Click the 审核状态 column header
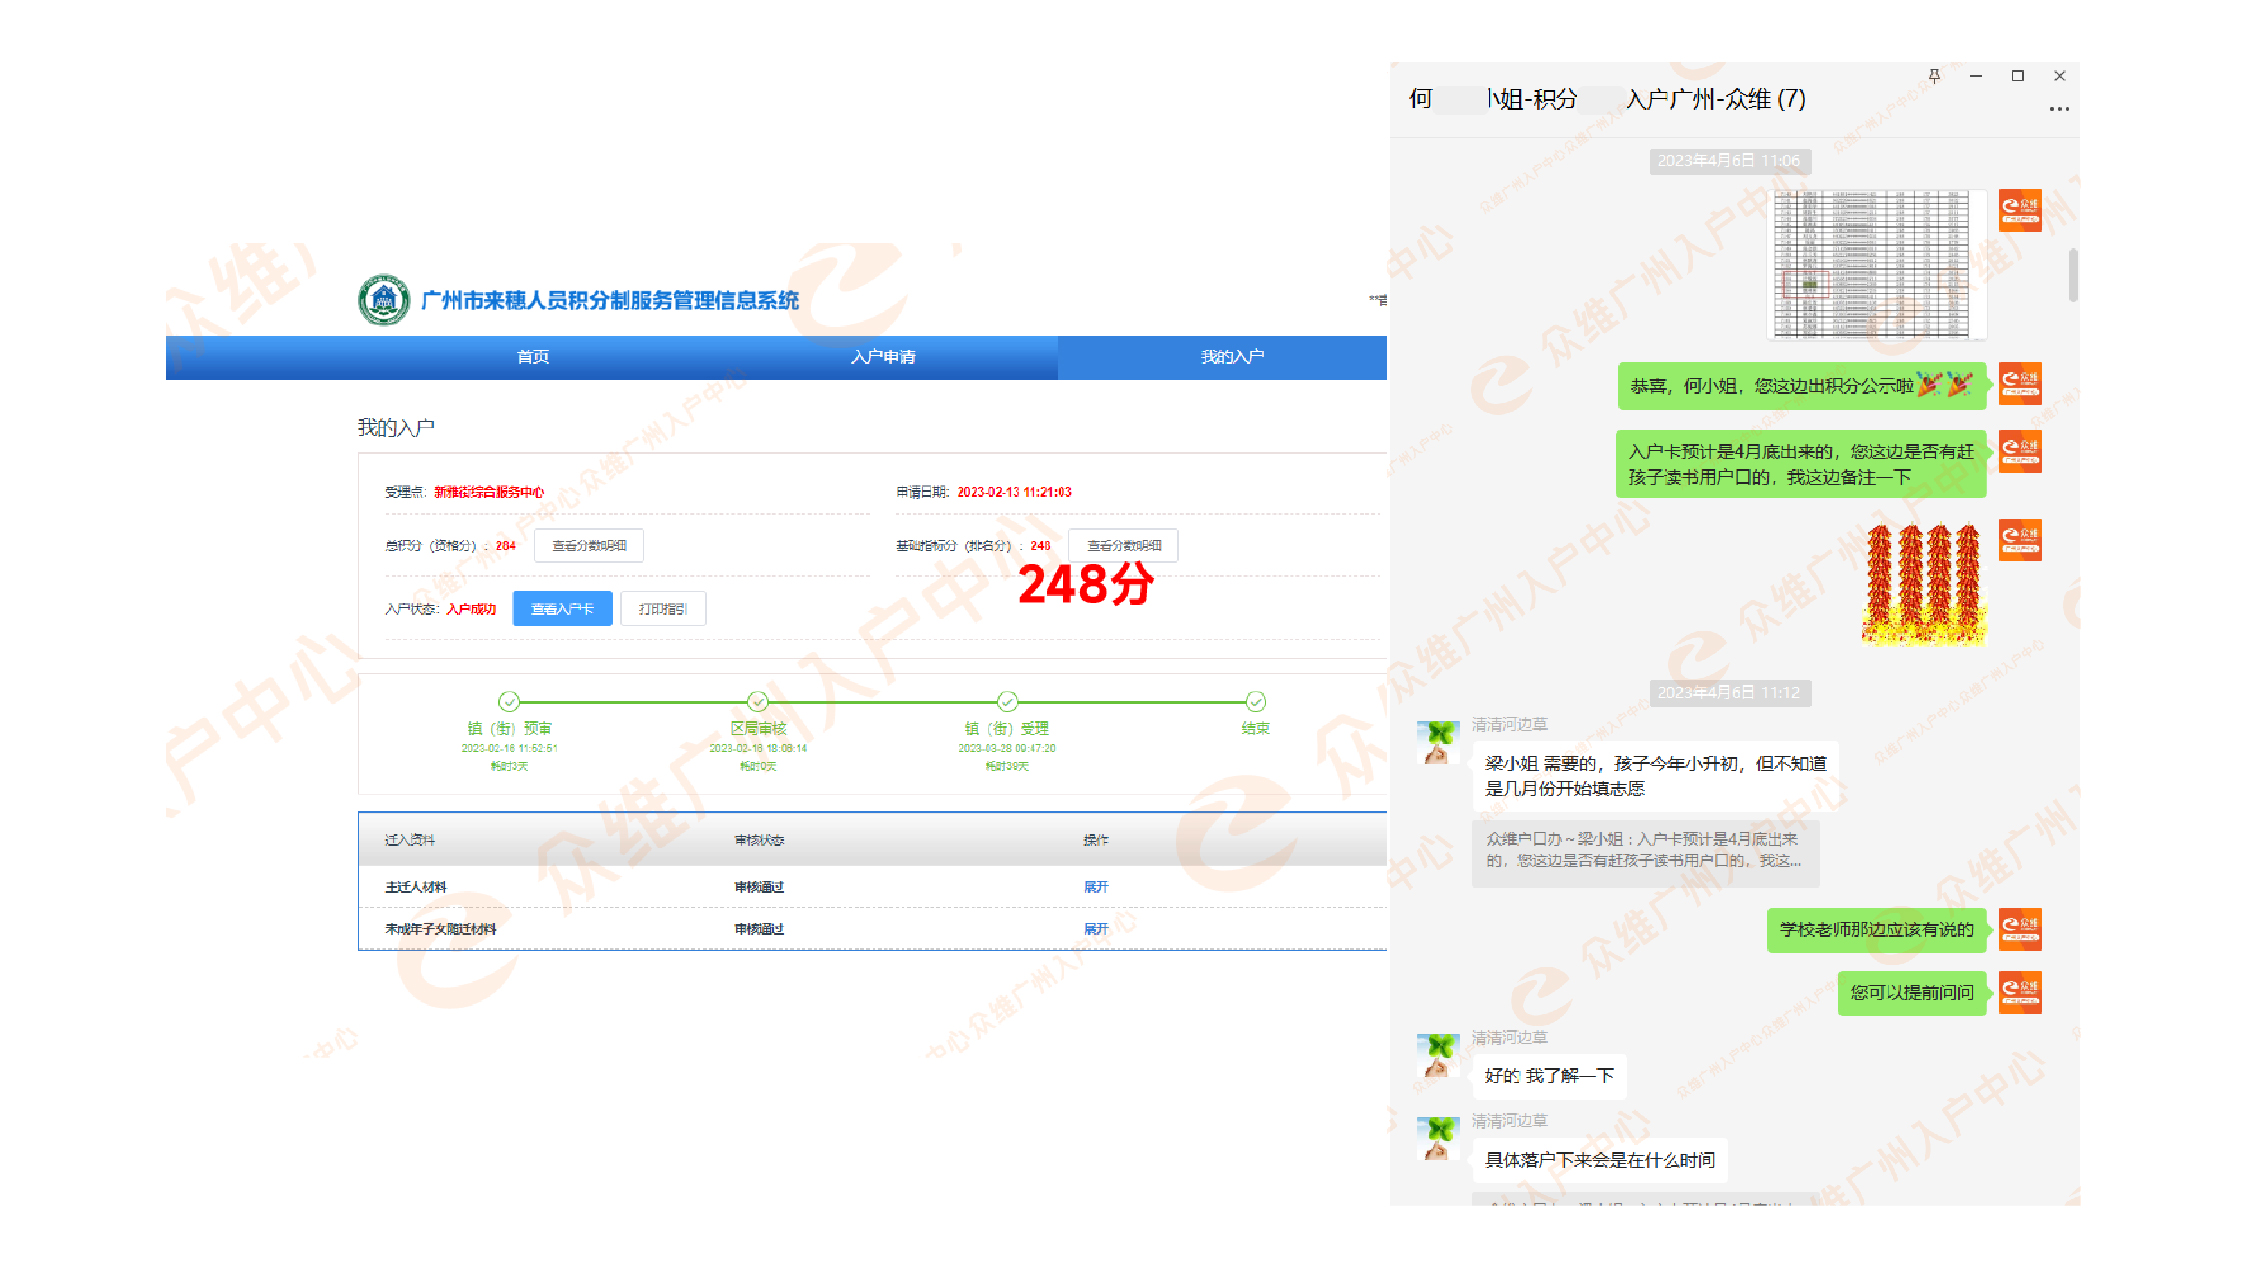 (759, 840)
